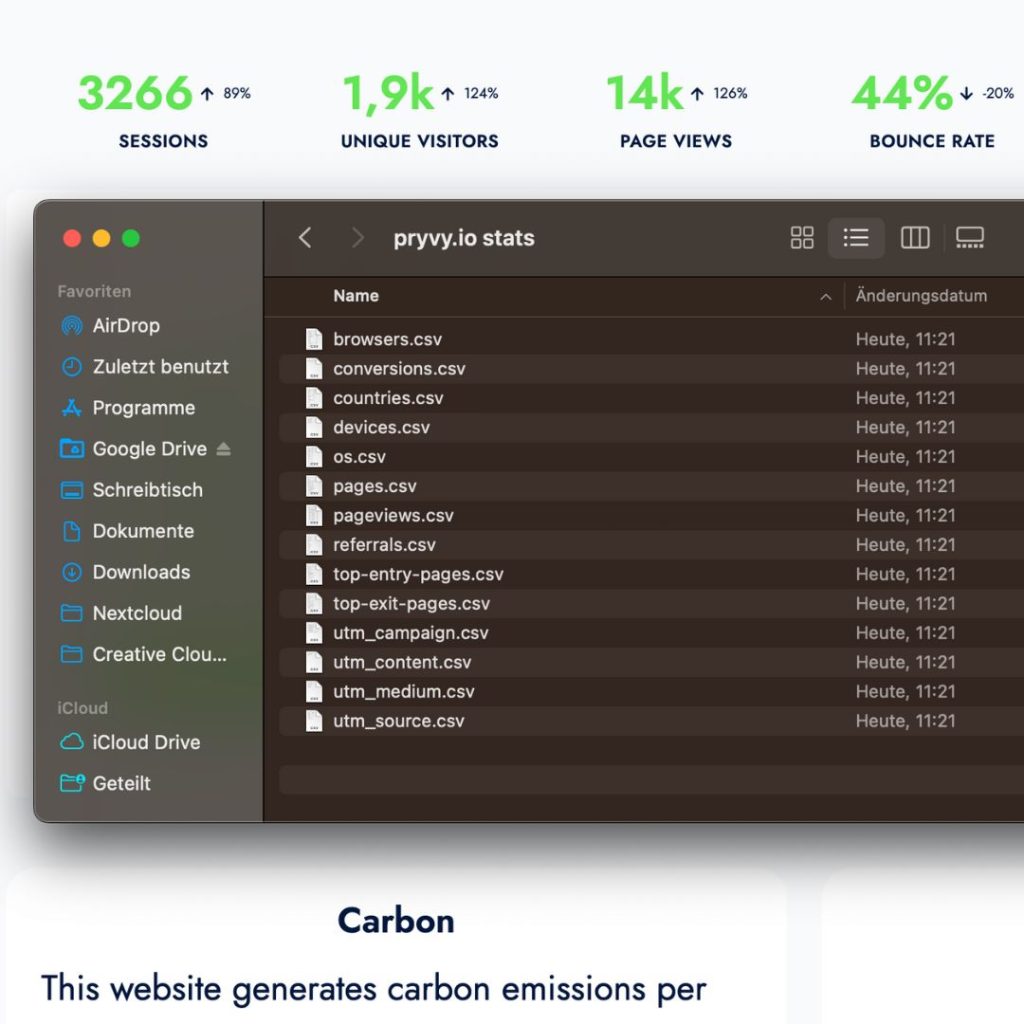Click the Downloads arrow icon
The image size is (1024, 1024).
[72, 572]
